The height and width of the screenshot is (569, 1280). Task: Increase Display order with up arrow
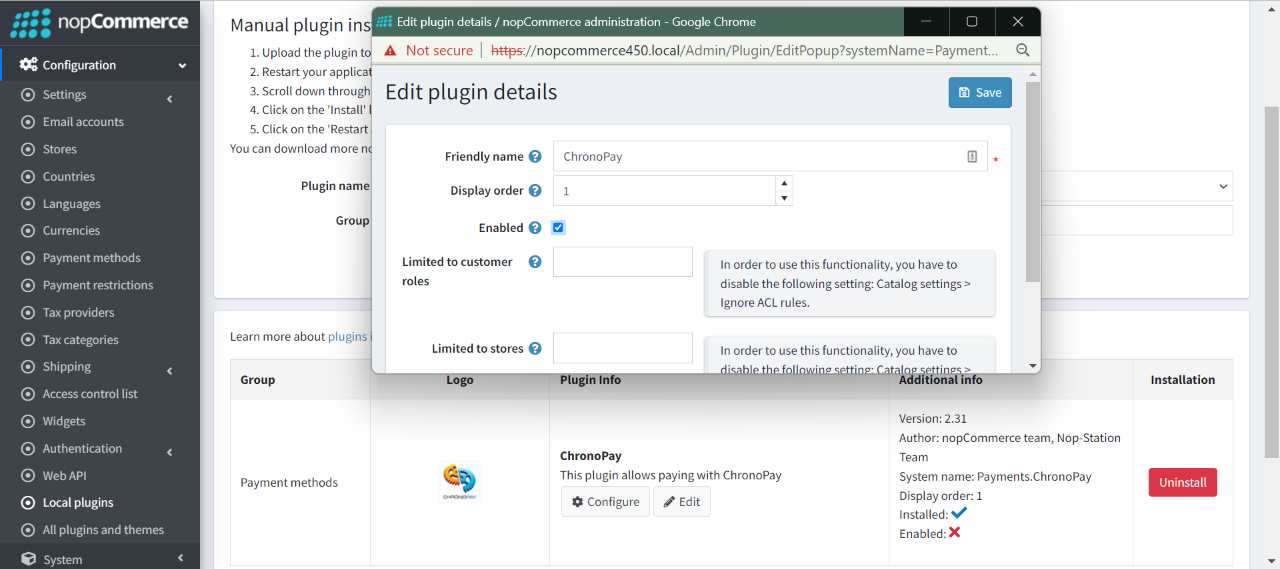point(784,183)
